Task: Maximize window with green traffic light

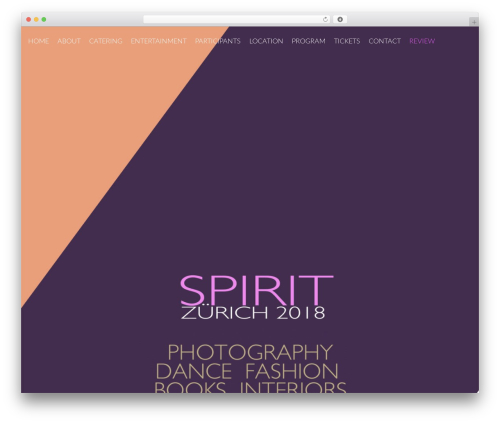Action: (44, 20)
